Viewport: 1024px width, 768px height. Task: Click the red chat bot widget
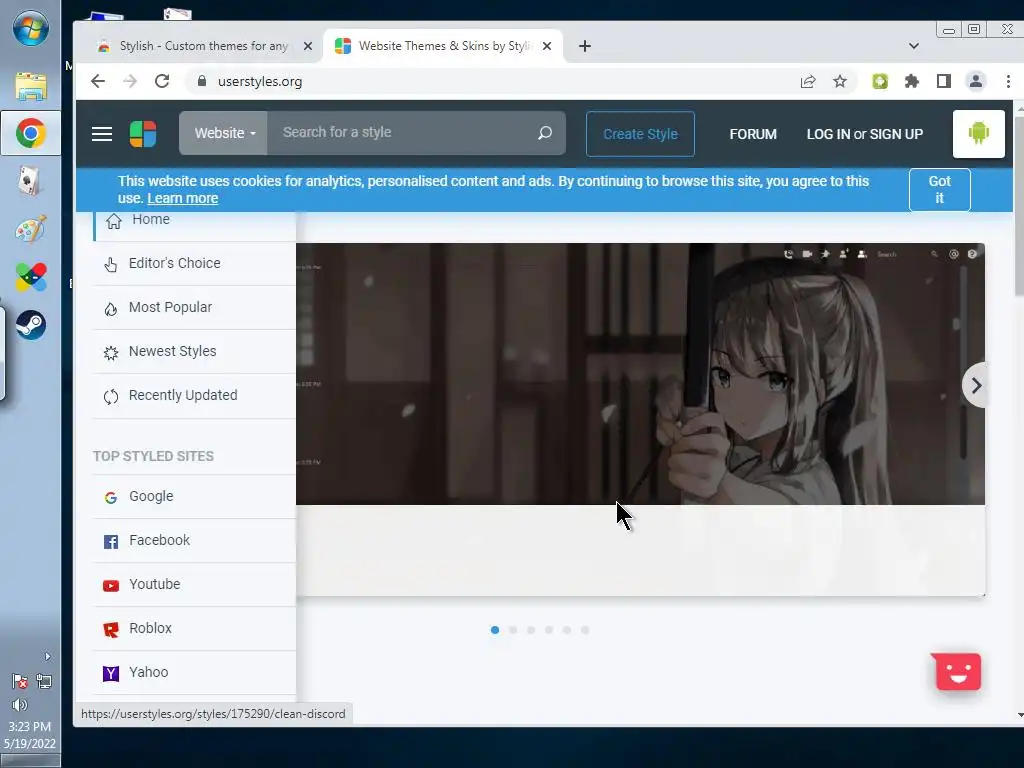(957, 671)
